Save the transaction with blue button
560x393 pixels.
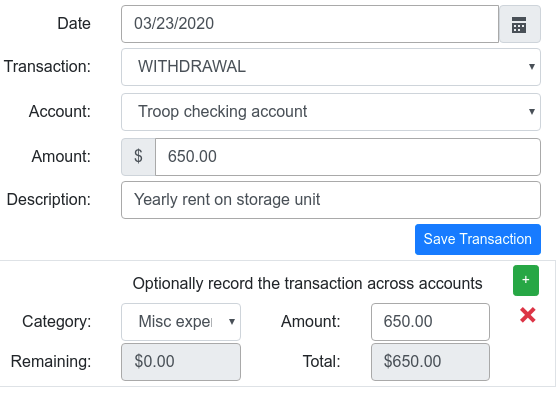(x=478, y=239)
